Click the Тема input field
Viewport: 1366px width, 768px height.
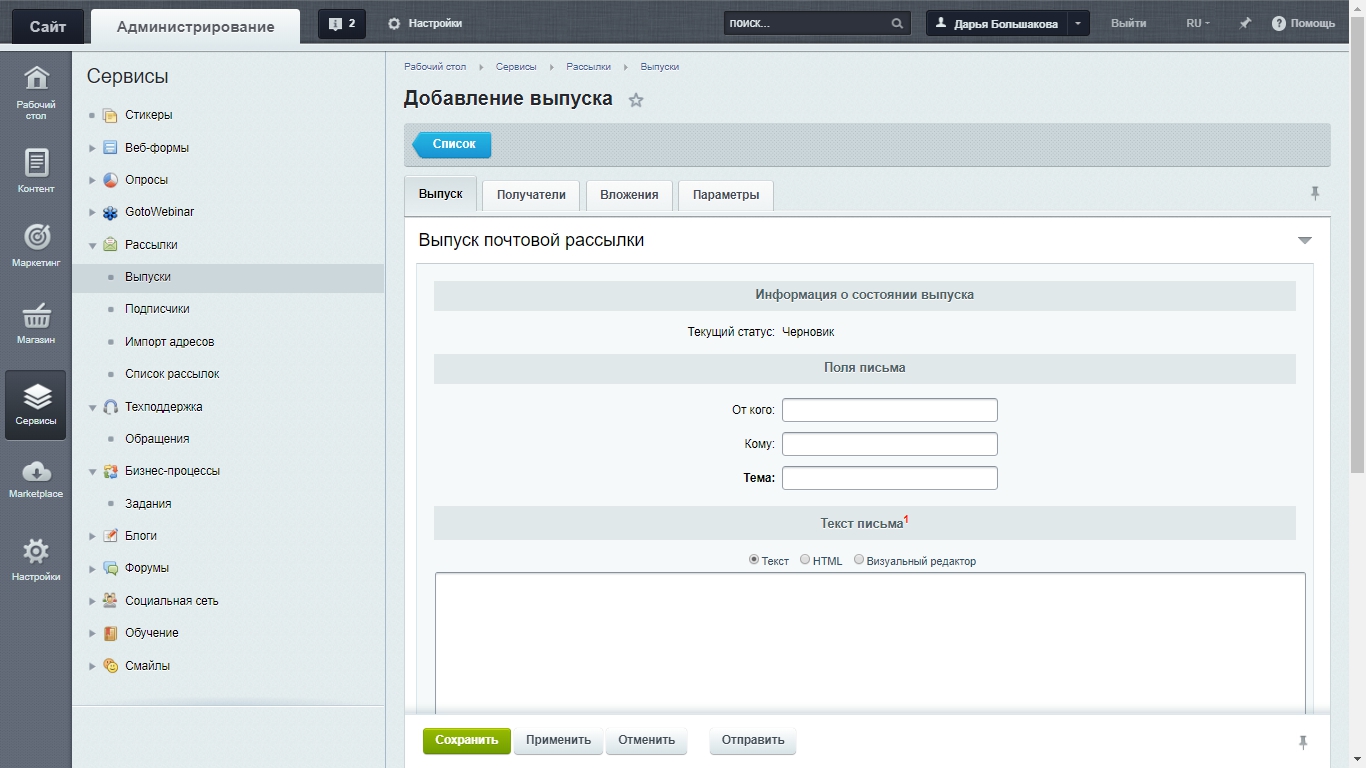[889, 478]
